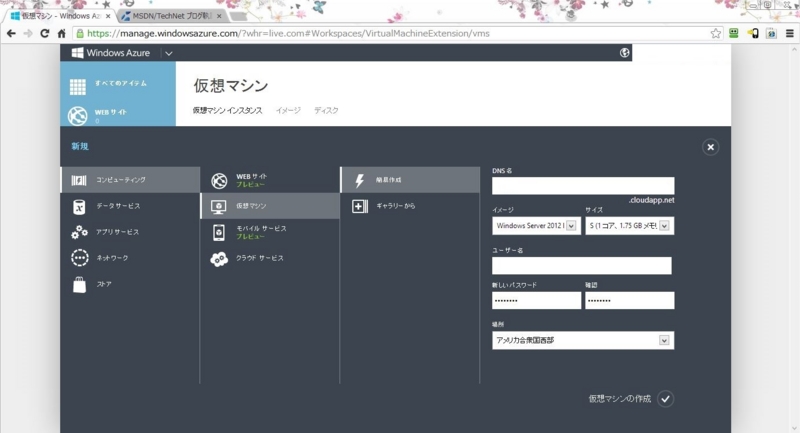Click ギャラリーから label text
This screenshot has height=433, width=800.
[395, 206]
